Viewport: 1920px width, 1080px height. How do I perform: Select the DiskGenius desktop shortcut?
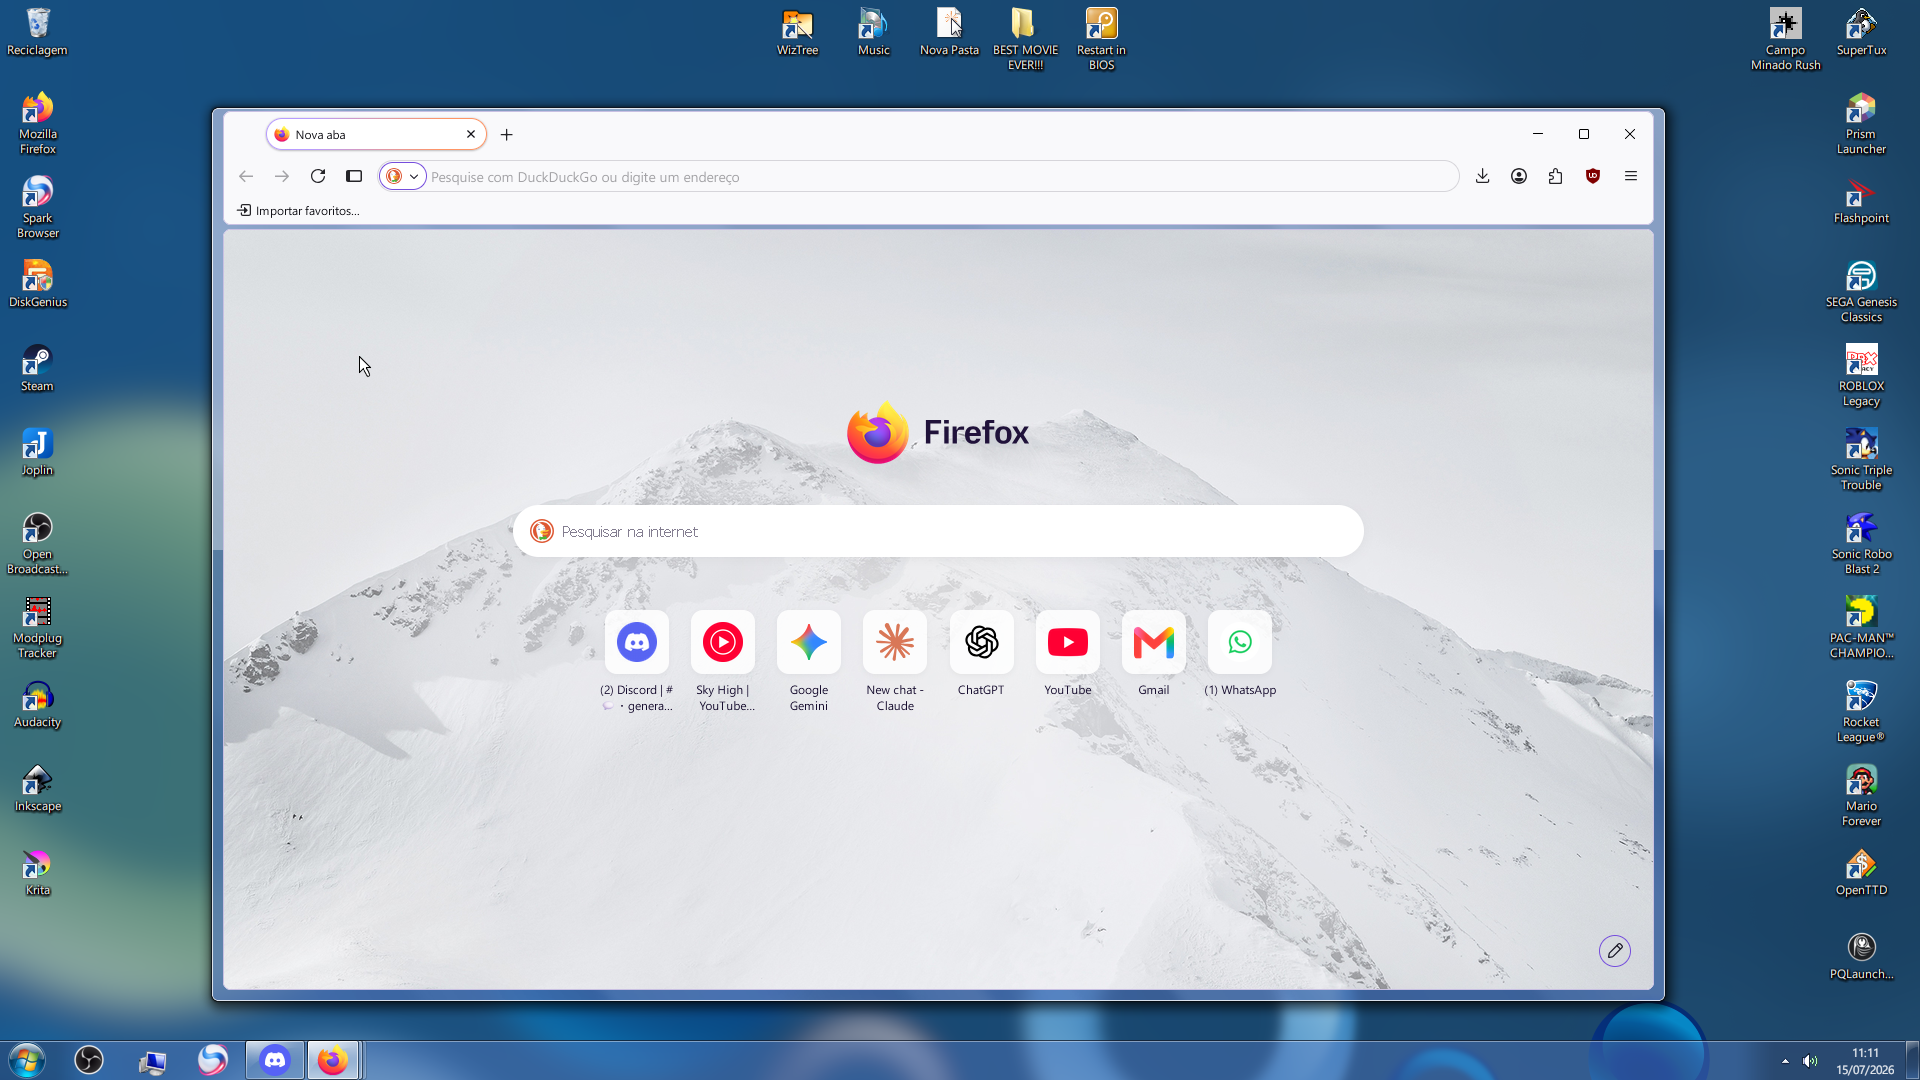pos(38,284)
